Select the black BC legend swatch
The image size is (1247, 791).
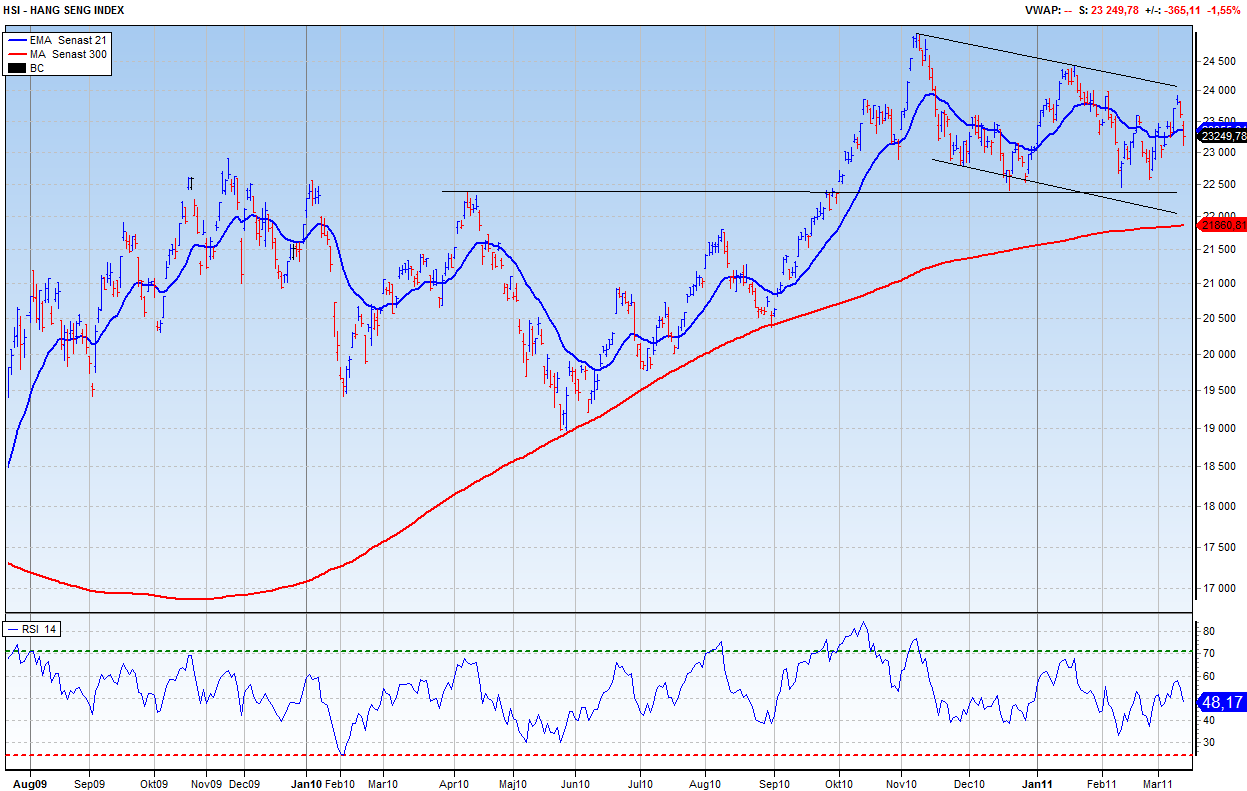(17, 68)
